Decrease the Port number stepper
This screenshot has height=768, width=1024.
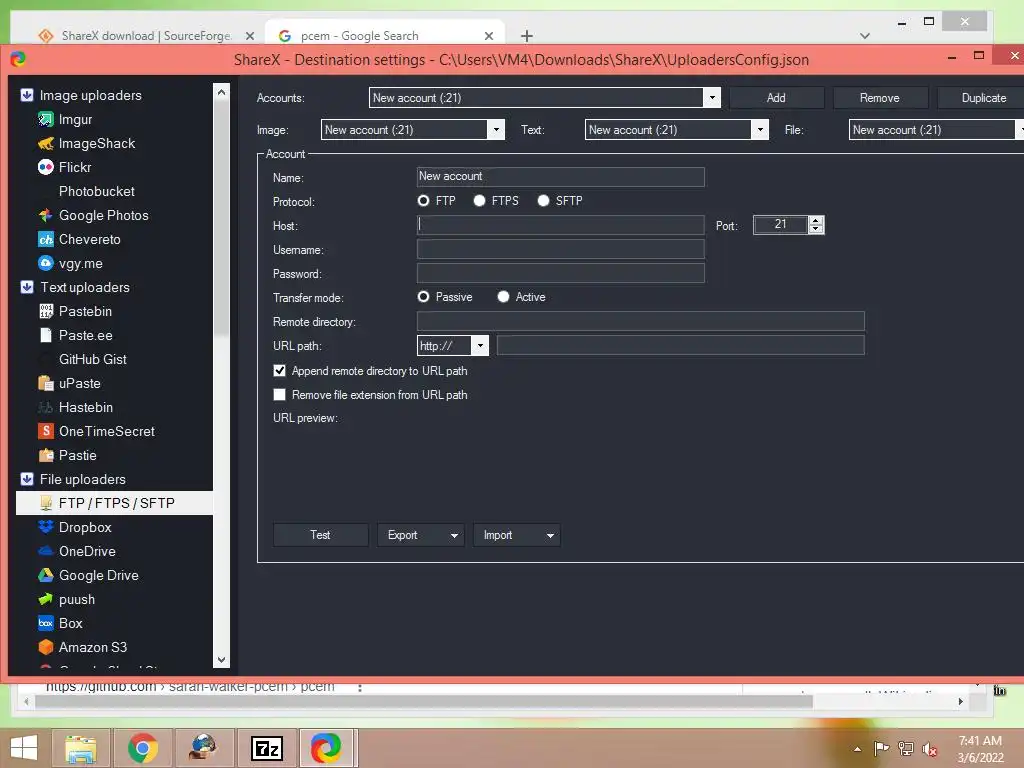pyautogui.click(x=816, y=229)
